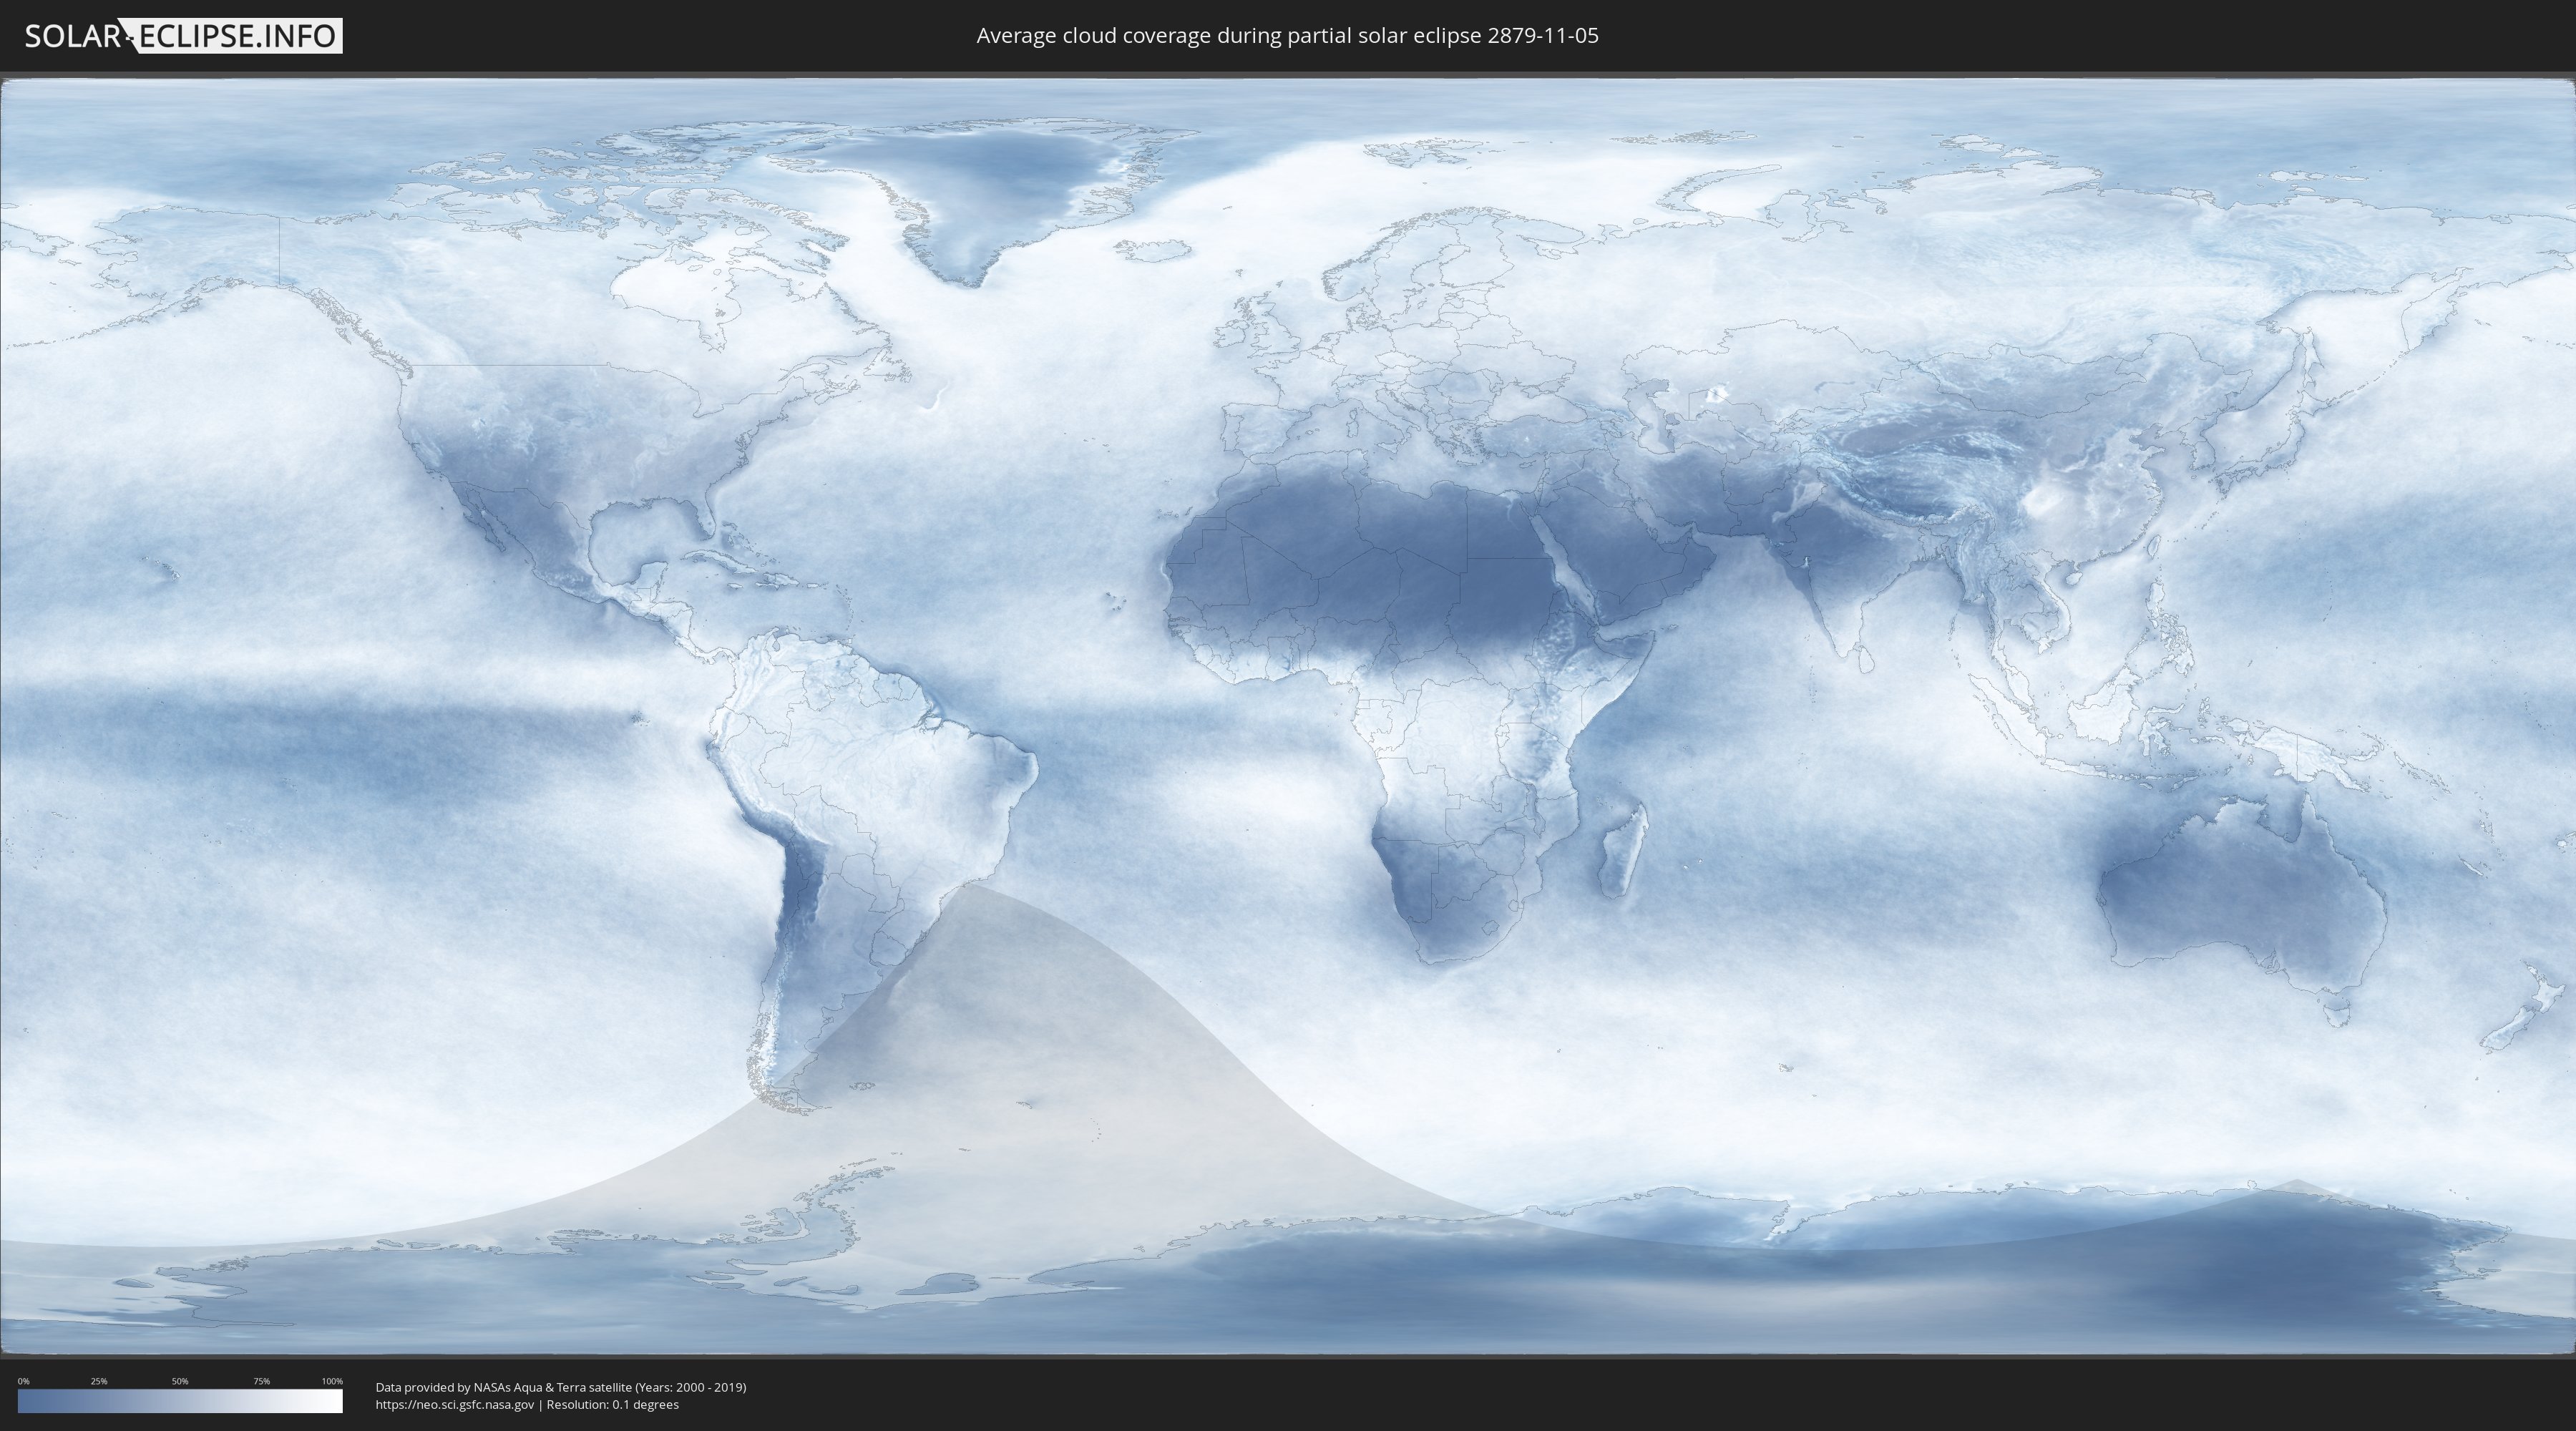The height and width of the screenshot is (1431, 2576).
Task: Click the title 'Average cloud coverage during partial solar eclipse 2879-11-05'
Action: (1287, 36)
